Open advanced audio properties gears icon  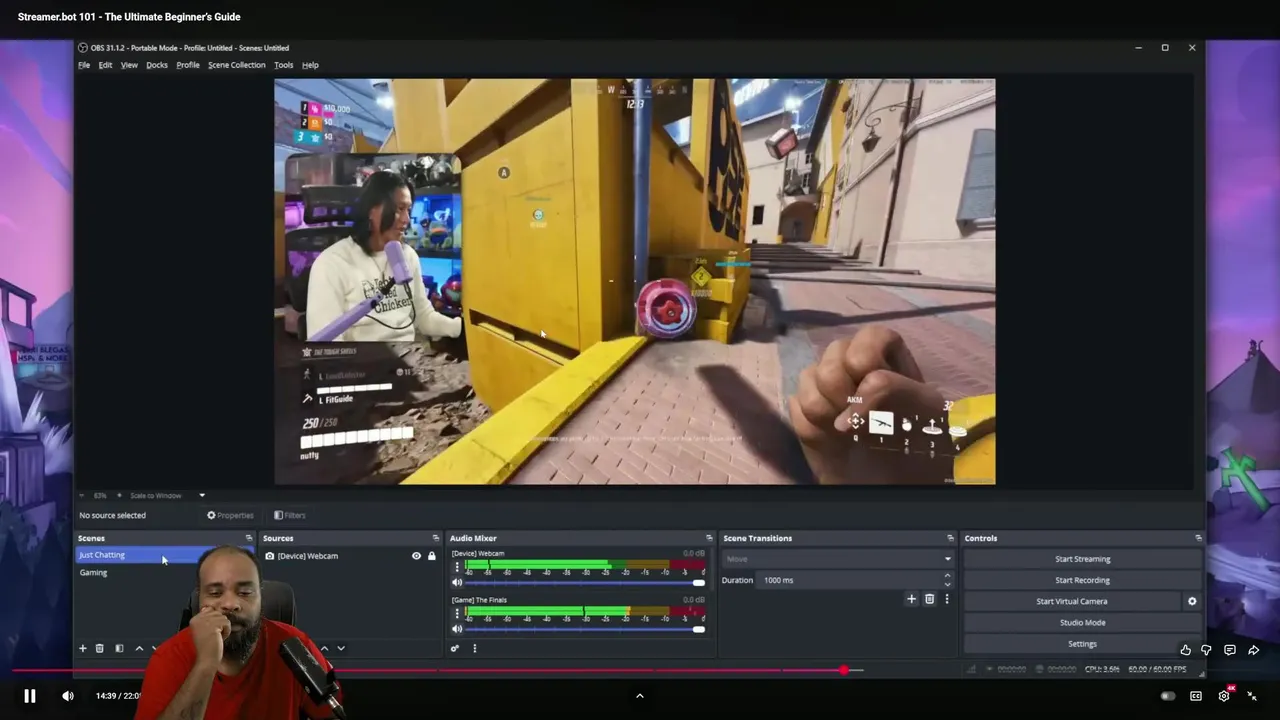click(455, 648)
